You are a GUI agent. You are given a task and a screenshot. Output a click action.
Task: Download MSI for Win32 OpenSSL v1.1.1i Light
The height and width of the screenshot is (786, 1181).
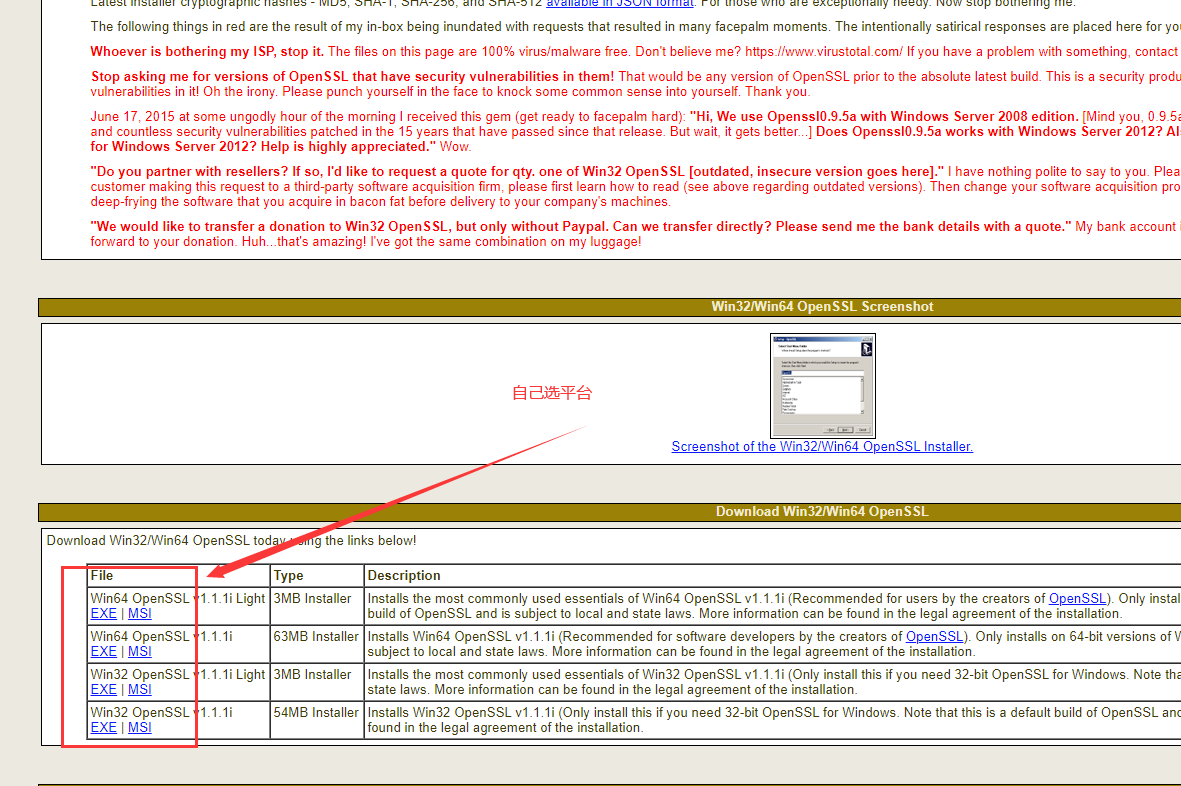(139, 690)
